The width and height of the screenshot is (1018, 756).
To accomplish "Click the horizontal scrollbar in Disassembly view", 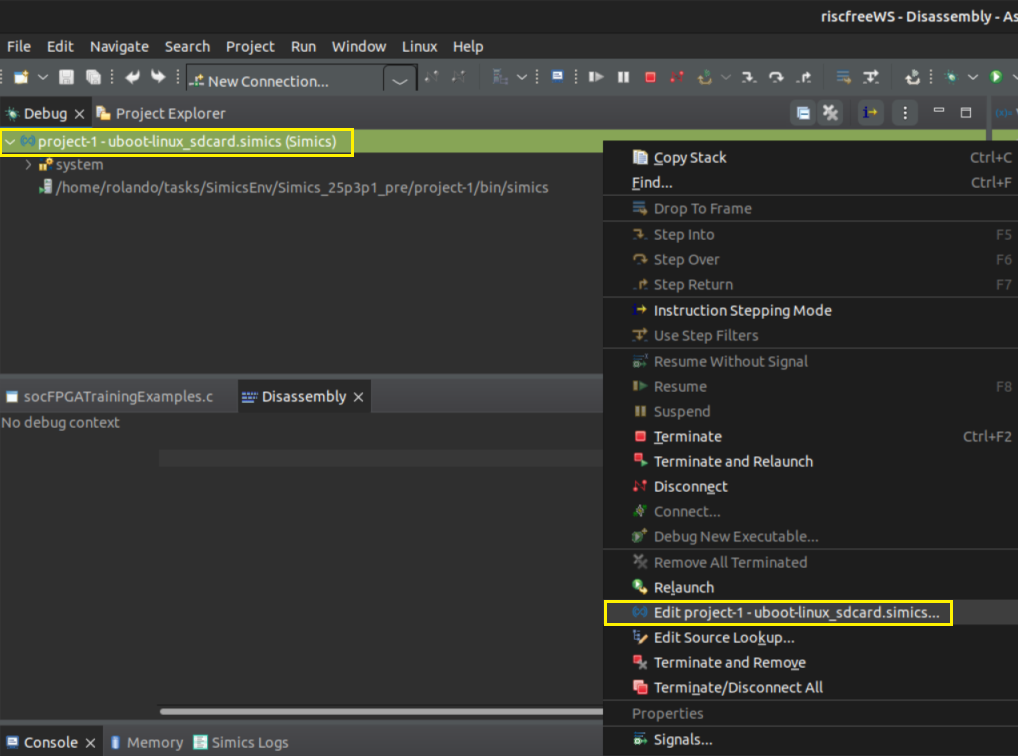I will pyautogui.click(x=380, y=711).
